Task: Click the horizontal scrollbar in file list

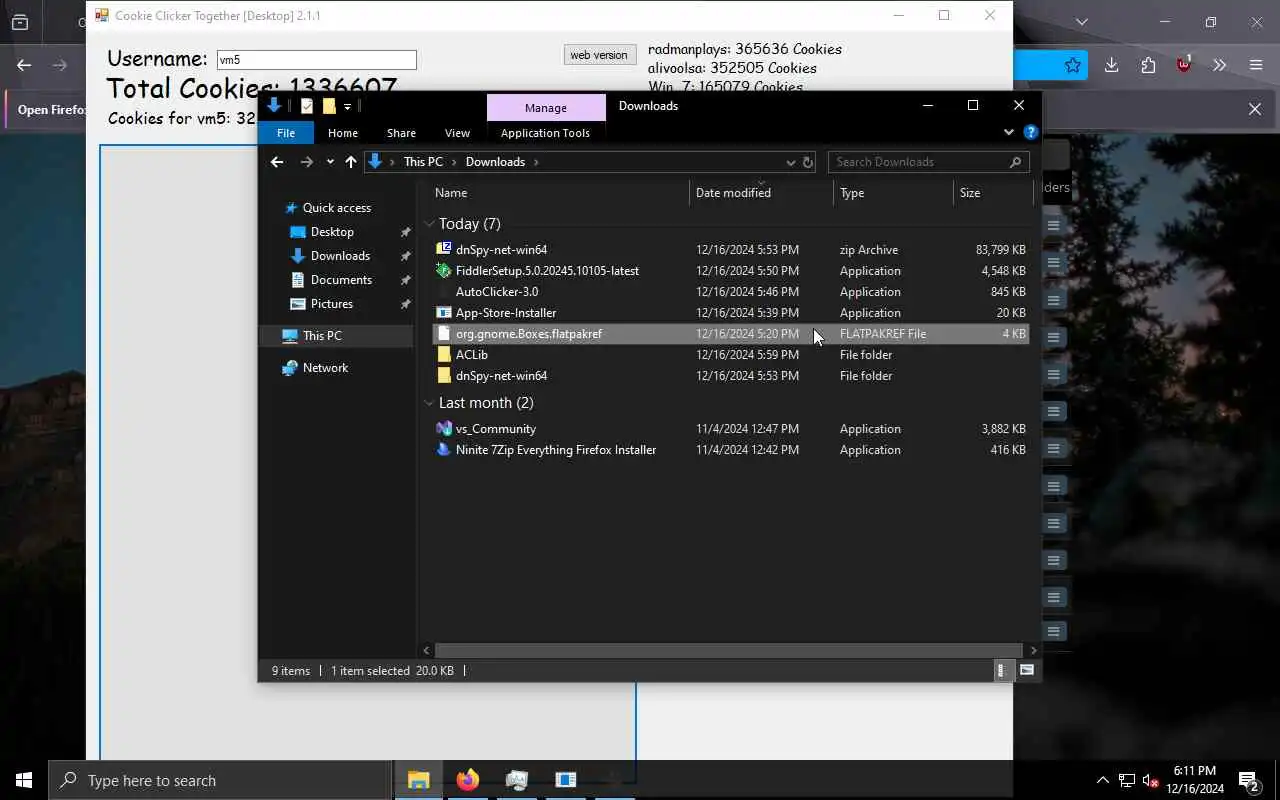Action: coord(729,650)
